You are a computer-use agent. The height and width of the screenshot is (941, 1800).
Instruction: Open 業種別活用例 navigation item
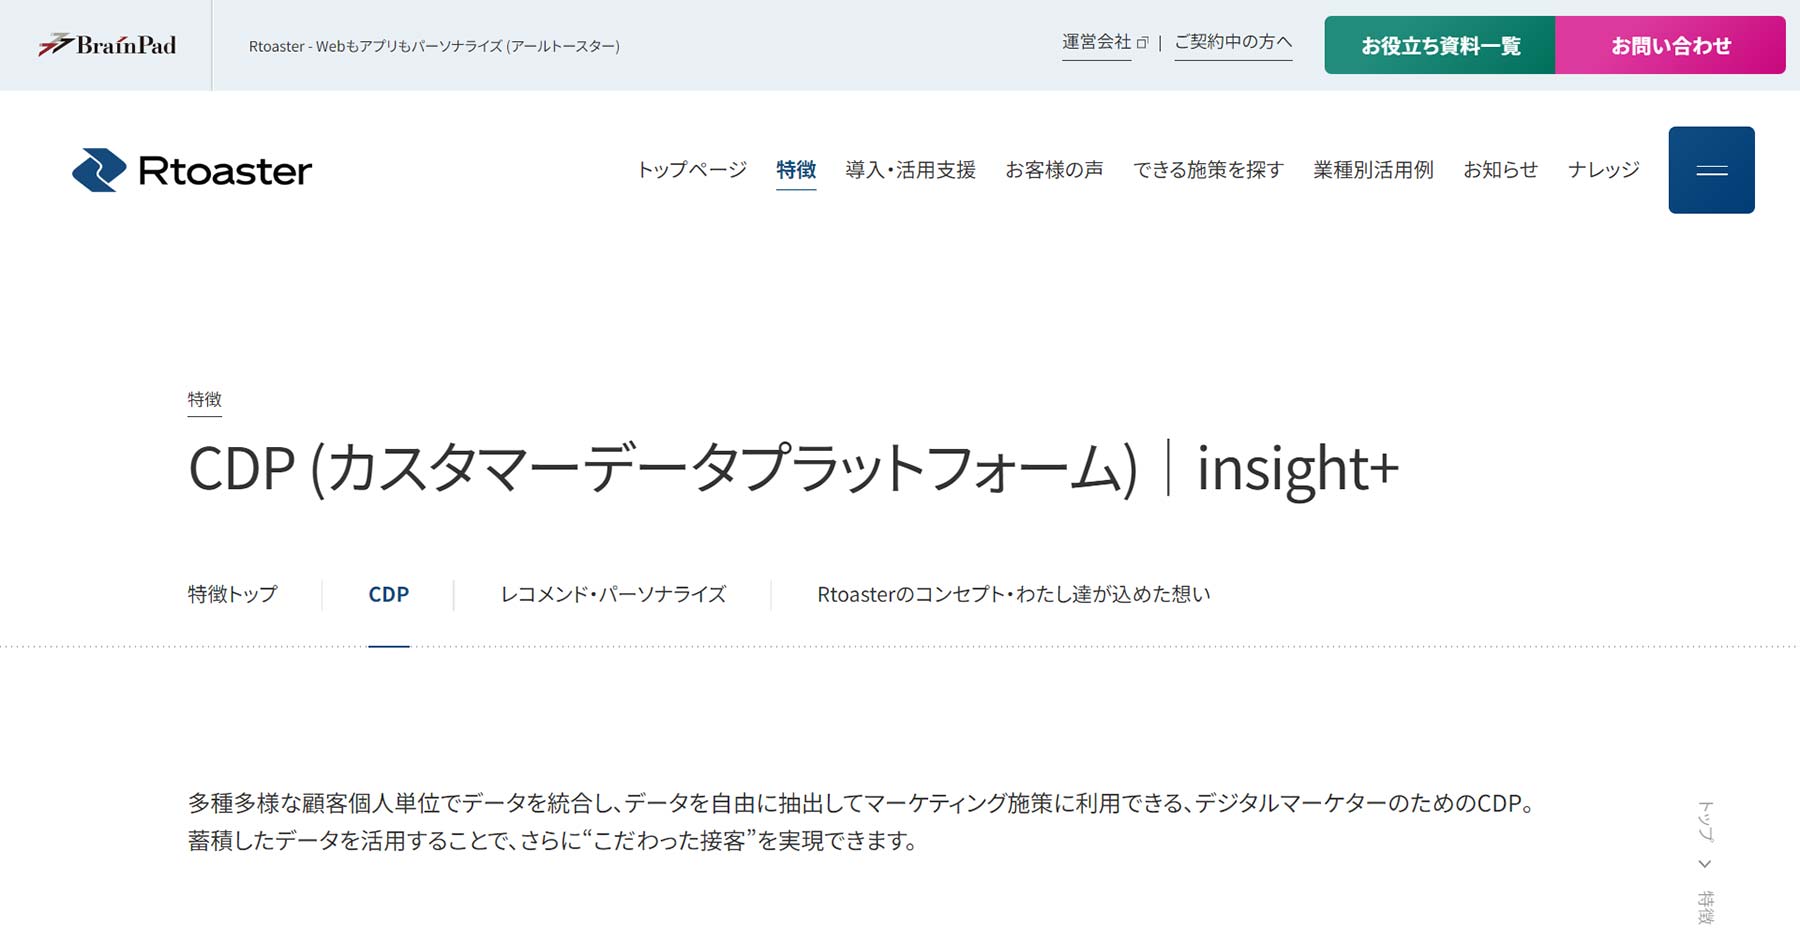1373,169
